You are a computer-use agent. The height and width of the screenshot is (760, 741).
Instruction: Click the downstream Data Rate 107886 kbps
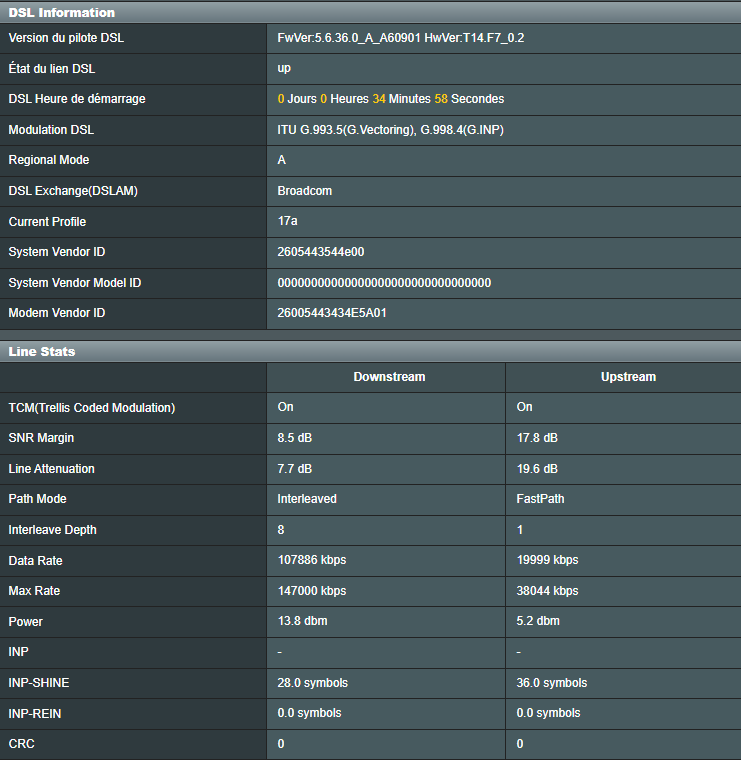311,560
